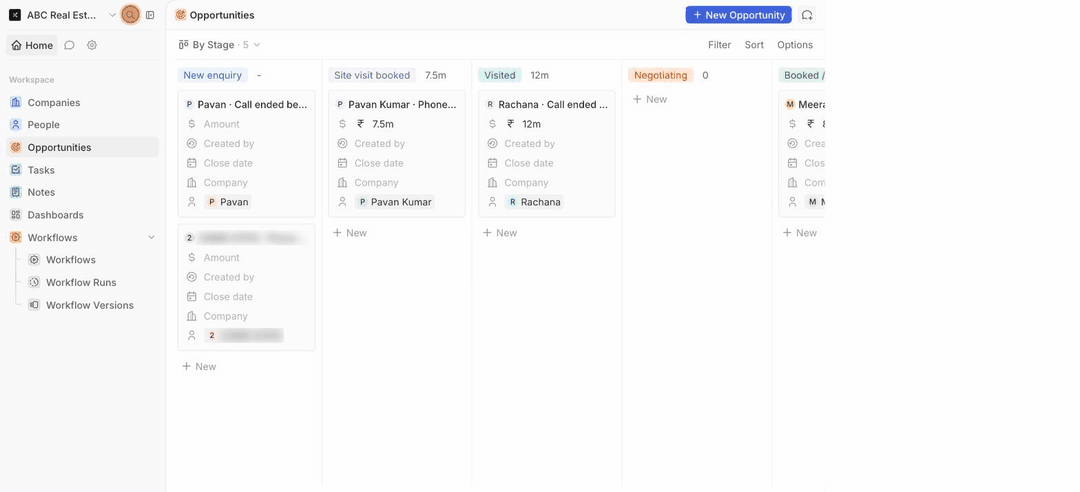Add new card in New enquiry column
The image size is (1080, 492).
(x=199, y=367)
